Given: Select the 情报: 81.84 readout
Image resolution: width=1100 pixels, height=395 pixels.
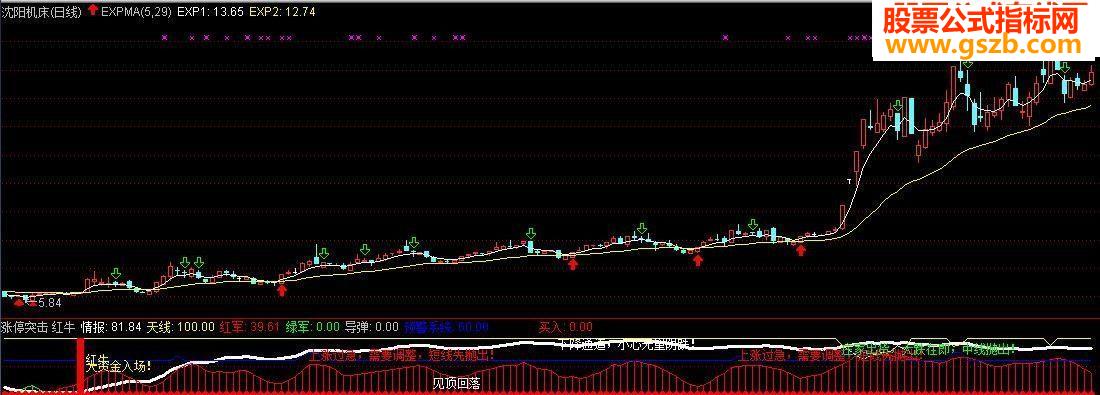Looking at the screenshot, I should pyautogui.click(x=112, y=326).
